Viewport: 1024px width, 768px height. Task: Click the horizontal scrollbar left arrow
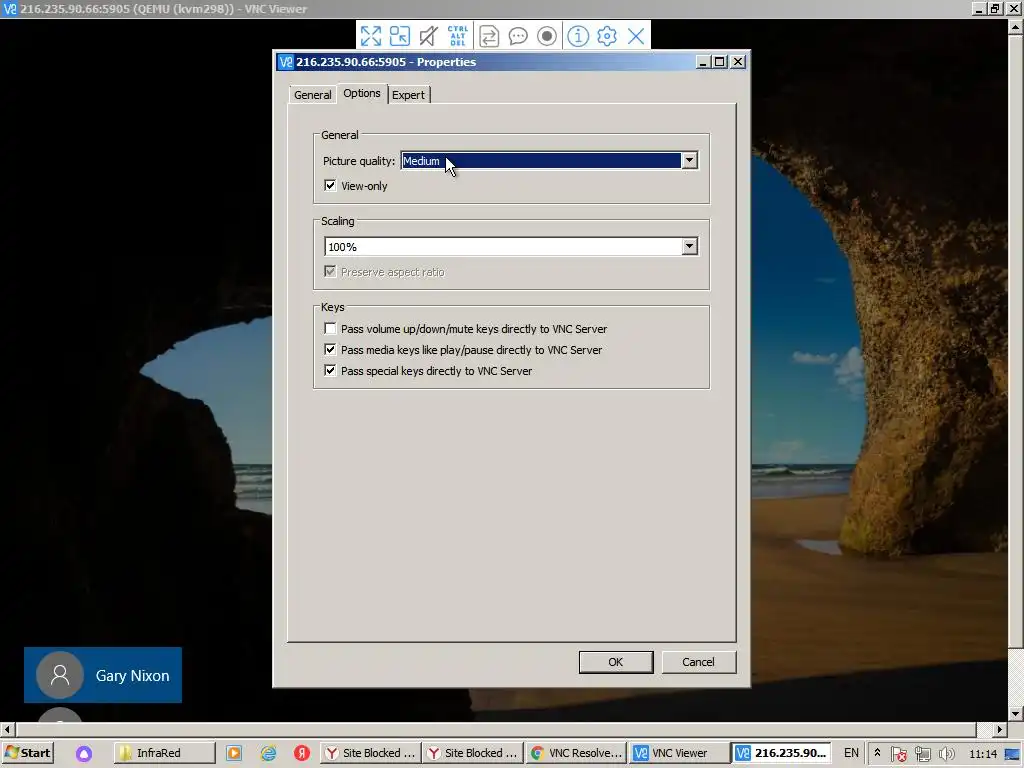tap(7, 729)
